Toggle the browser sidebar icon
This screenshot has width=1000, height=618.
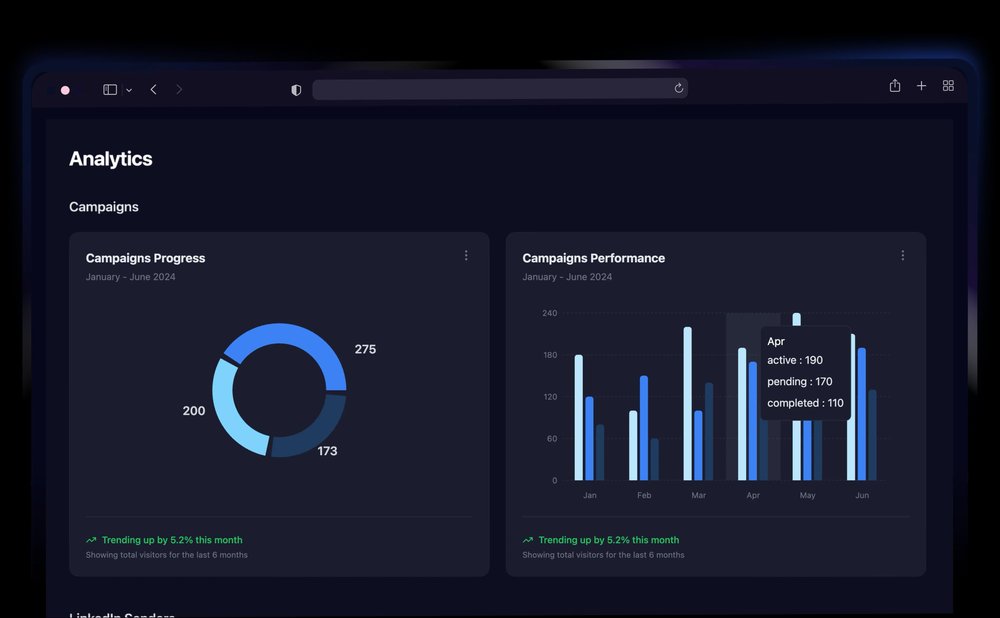pos(110,89)
